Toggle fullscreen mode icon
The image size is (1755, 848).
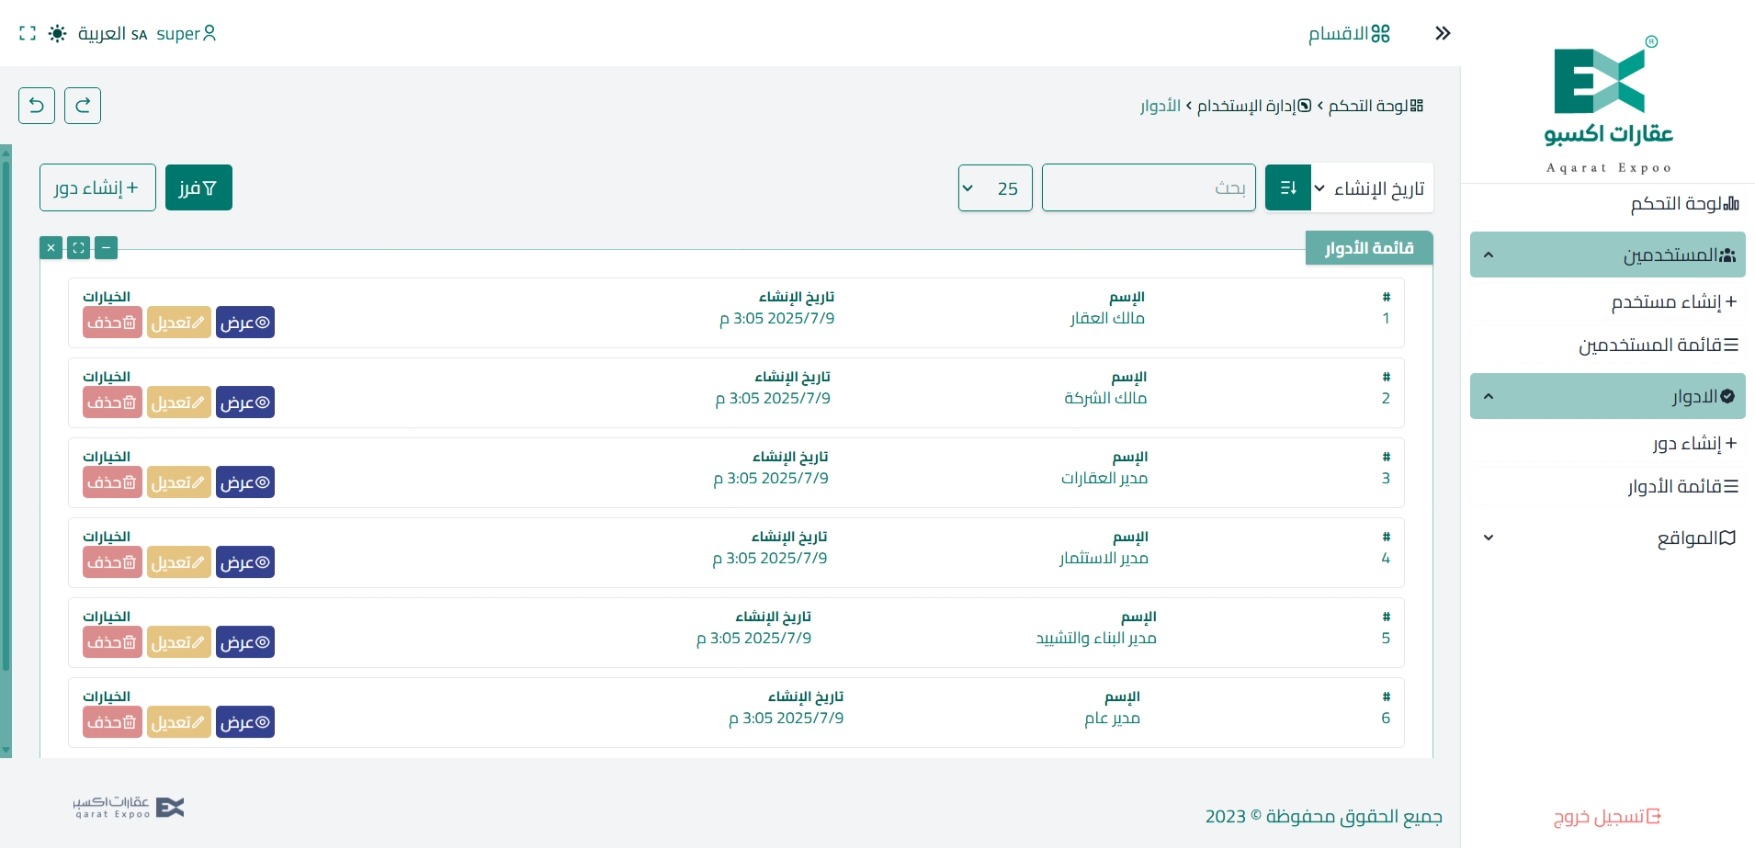(27, 33)
